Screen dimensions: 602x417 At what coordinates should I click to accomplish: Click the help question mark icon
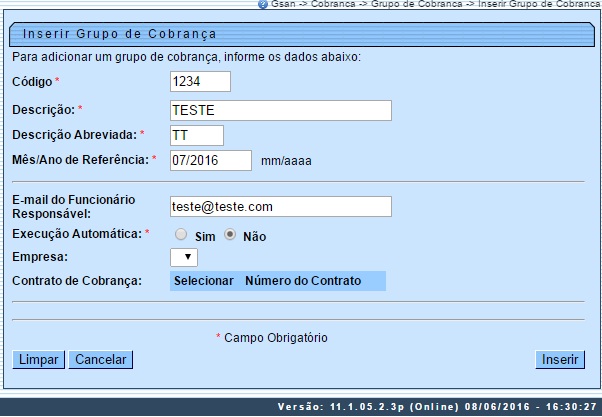click(x=263, y=4)
